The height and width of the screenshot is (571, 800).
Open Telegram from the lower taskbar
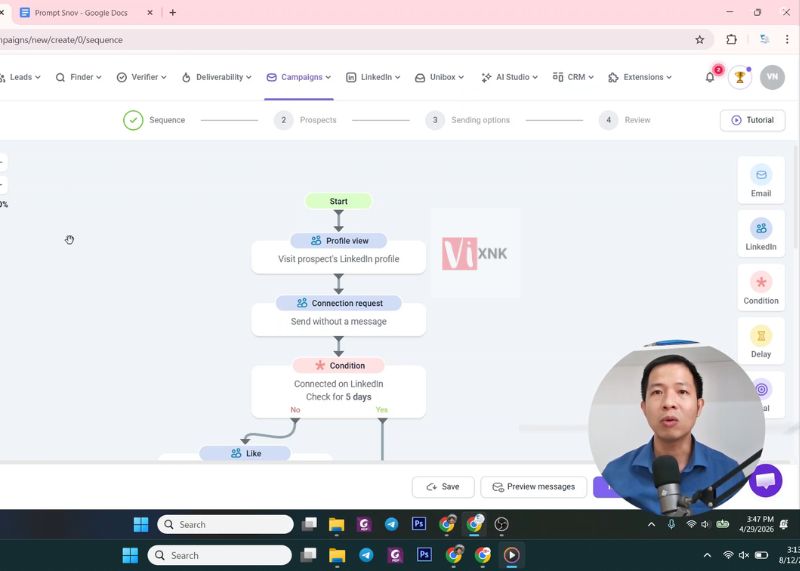pyautogui.click(x=366, y=555)
